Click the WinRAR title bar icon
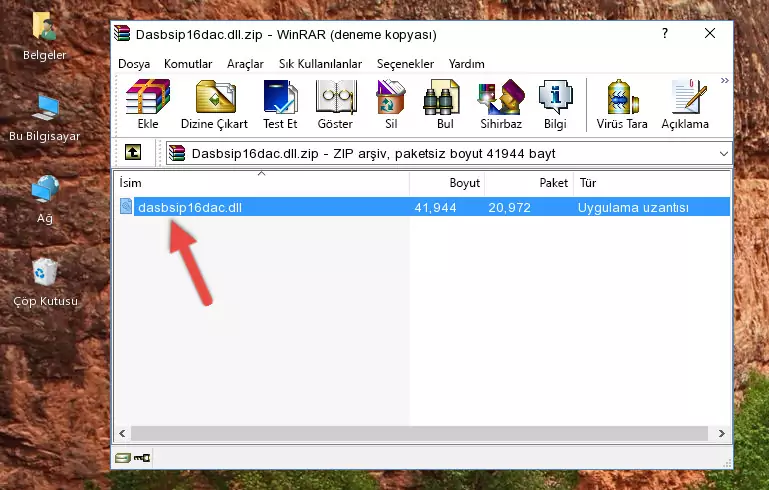The image size is (769, 490). (122, 33)
